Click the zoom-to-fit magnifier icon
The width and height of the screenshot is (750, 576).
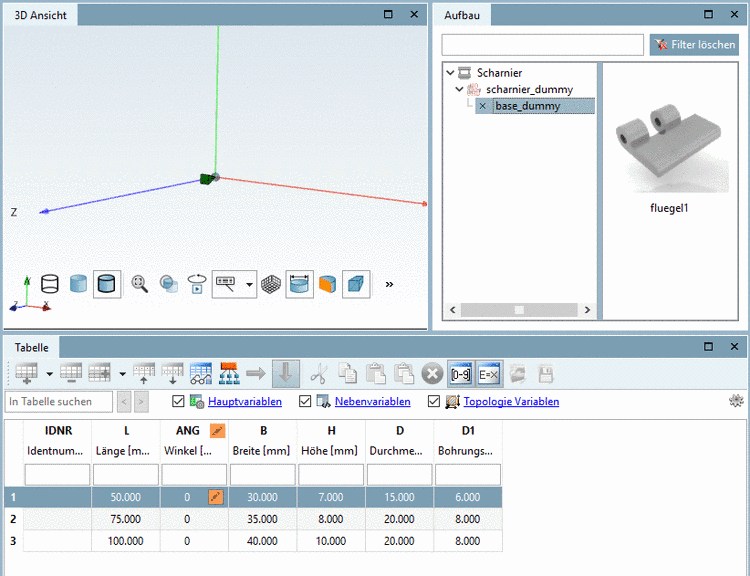[x=140, y=284]
